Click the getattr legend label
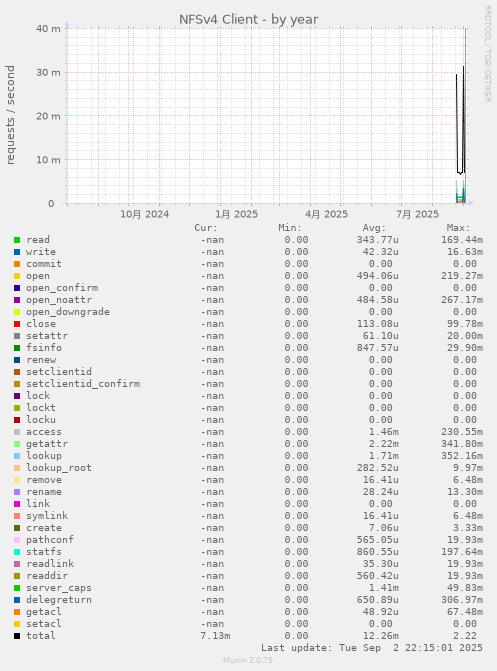The image size is (497, 671). point(47,444)
